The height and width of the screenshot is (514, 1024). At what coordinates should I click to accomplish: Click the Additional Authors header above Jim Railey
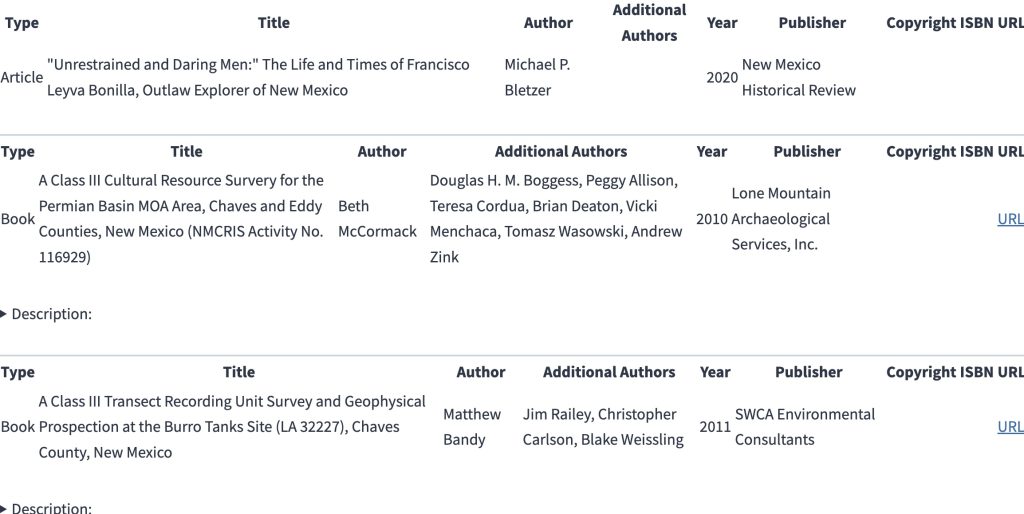pyautogui.click(x=609, y=372)
